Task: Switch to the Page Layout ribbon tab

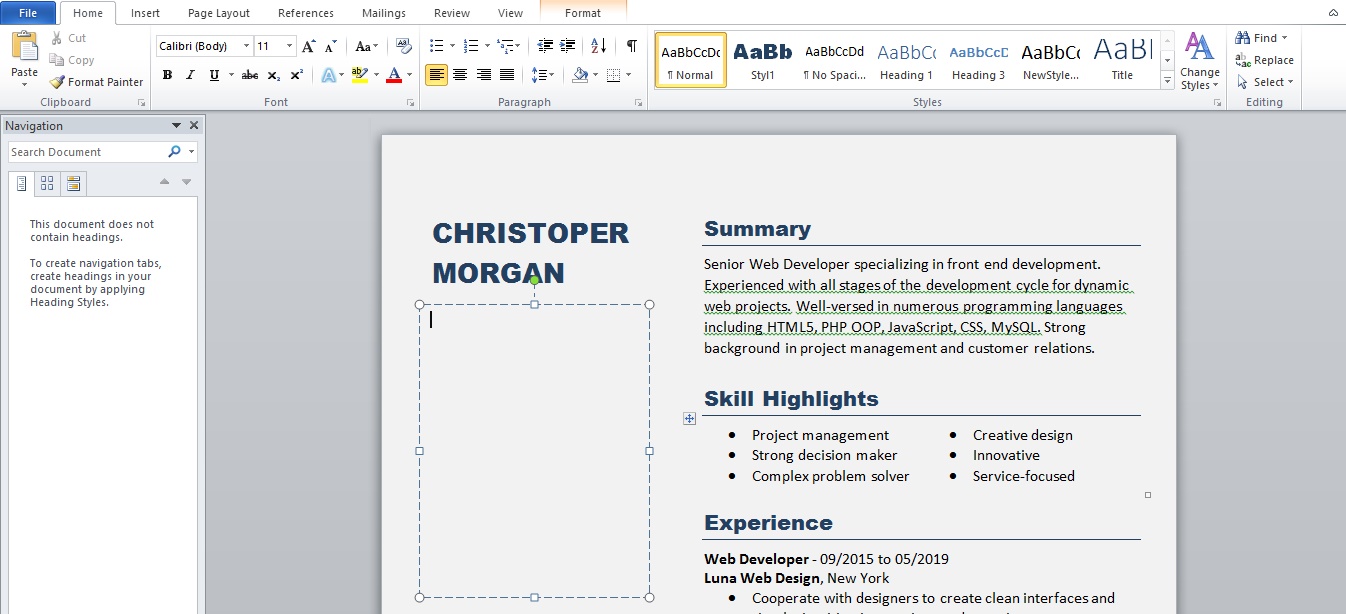Action: (218, 13)
